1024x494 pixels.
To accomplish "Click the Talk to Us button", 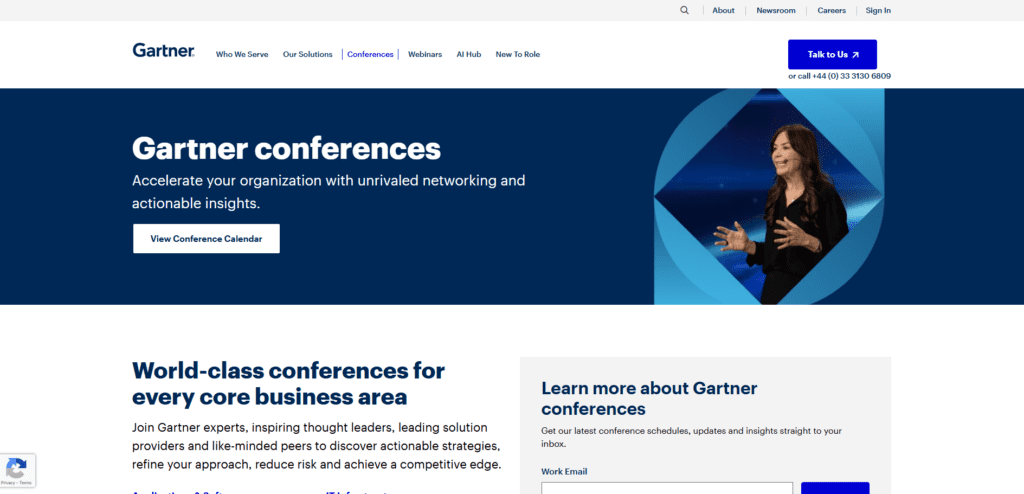I will click(x=832, y=54).
